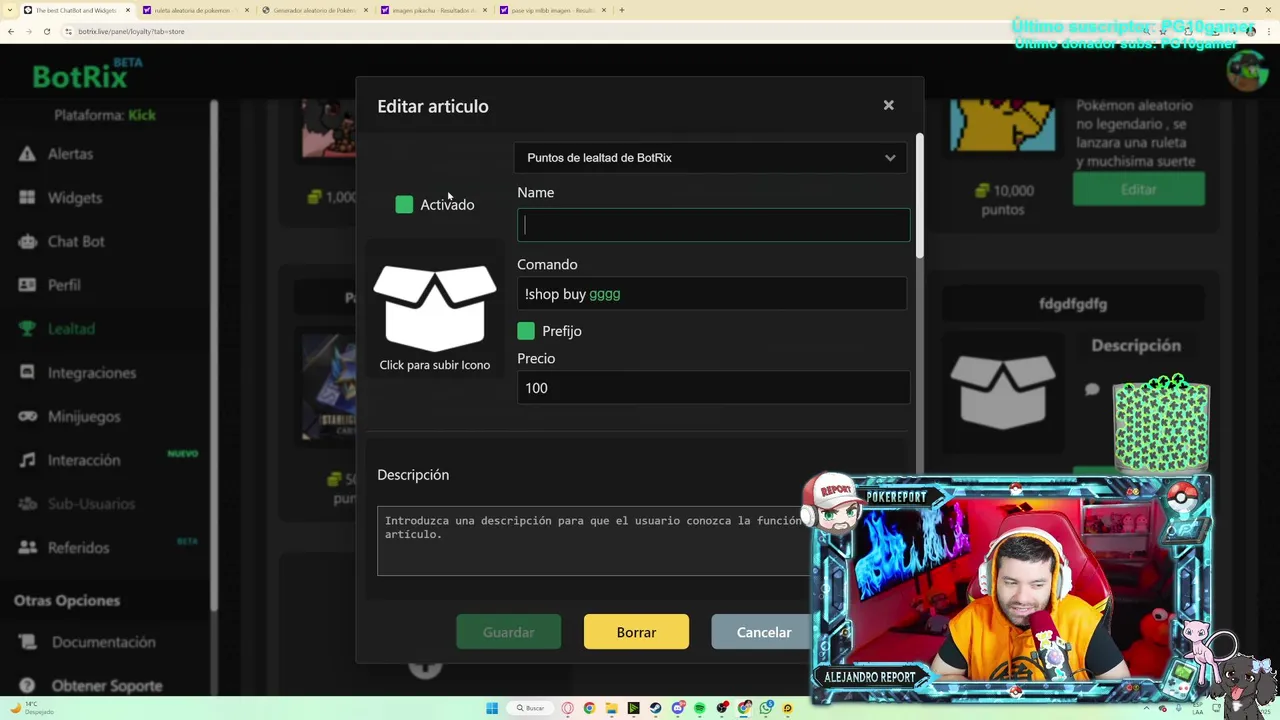
Task: Open Documentación in Otras Opciones
Action: click(x=103, y=642)
